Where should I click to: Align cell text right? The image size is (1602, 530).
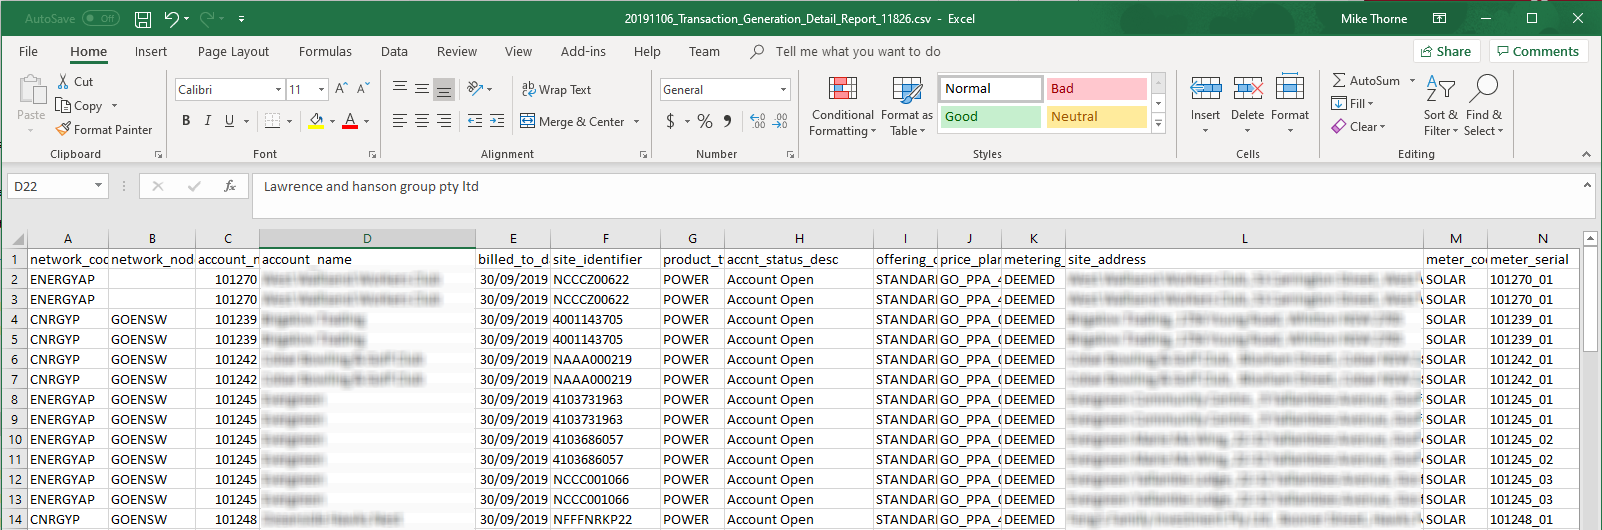(x=444, y=120)
